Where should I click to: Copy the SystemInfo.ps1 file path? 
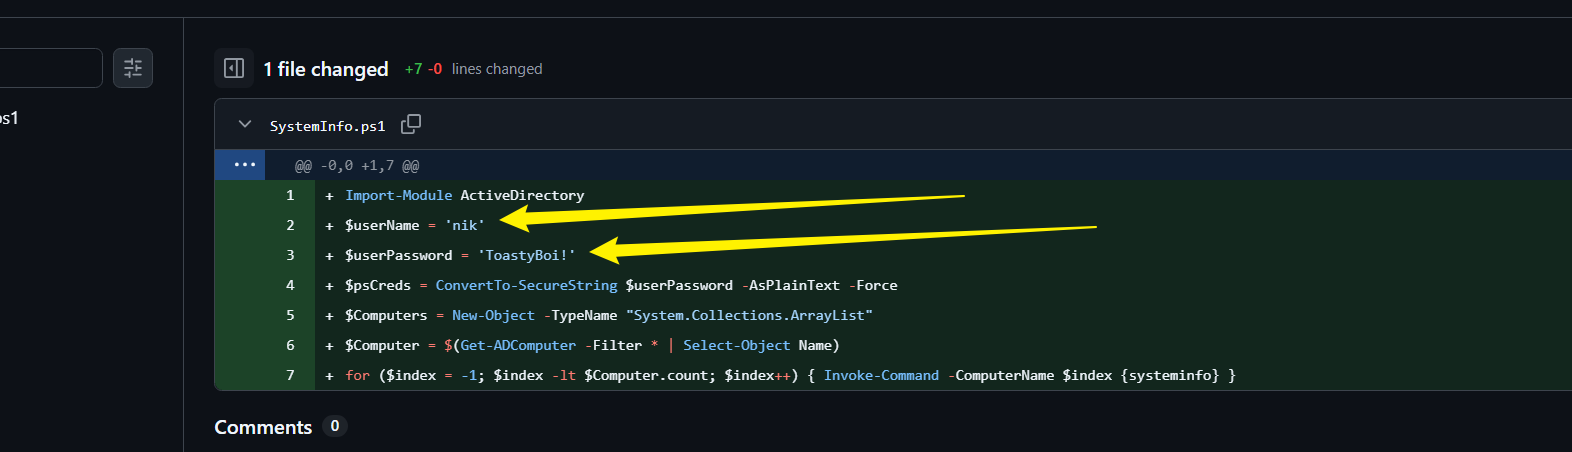[411, 124]
